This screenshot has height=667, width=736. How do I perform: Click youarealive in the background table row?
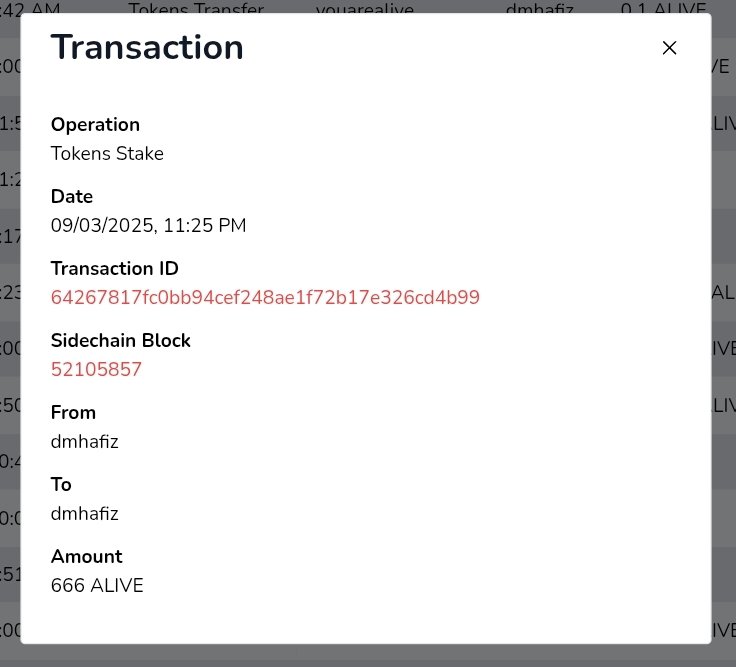coord(365,8)
